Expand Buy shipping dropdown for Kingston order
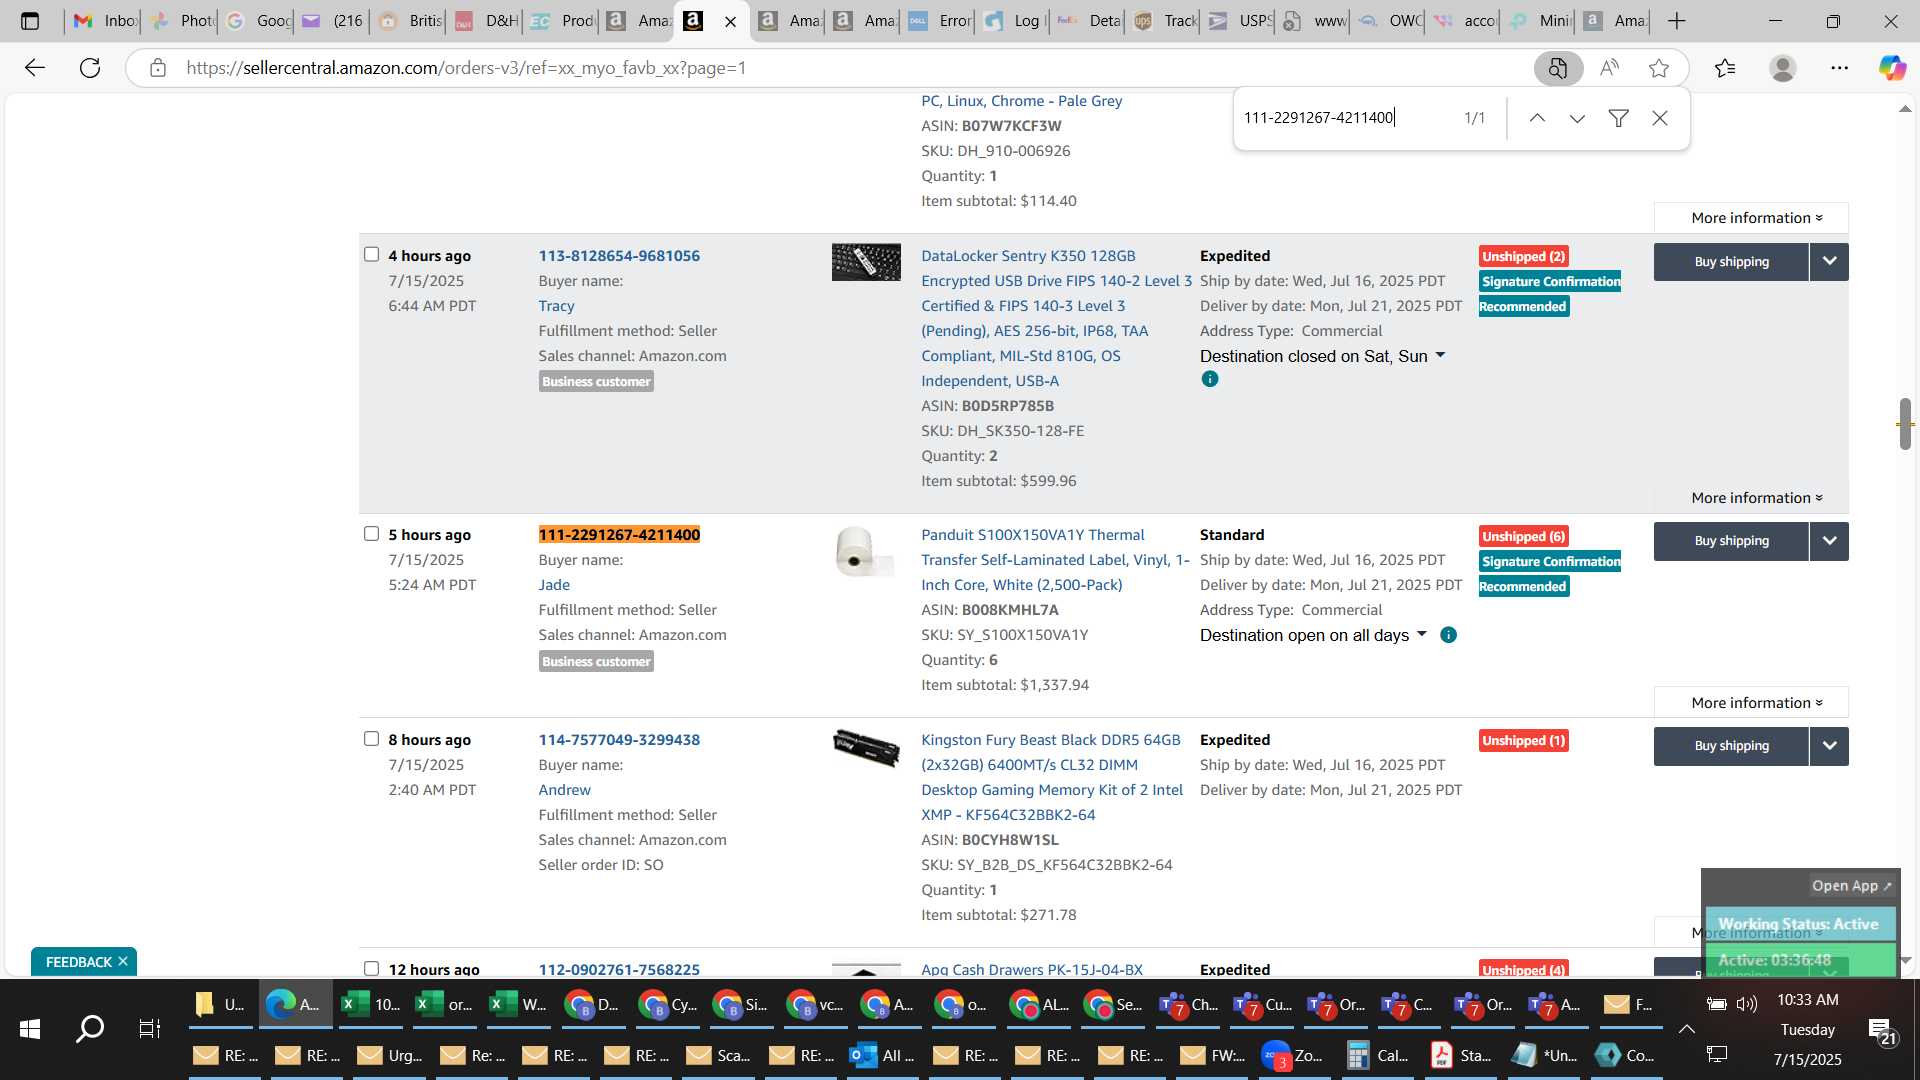The image size is (1920, 1080). tap(1829, 746)
